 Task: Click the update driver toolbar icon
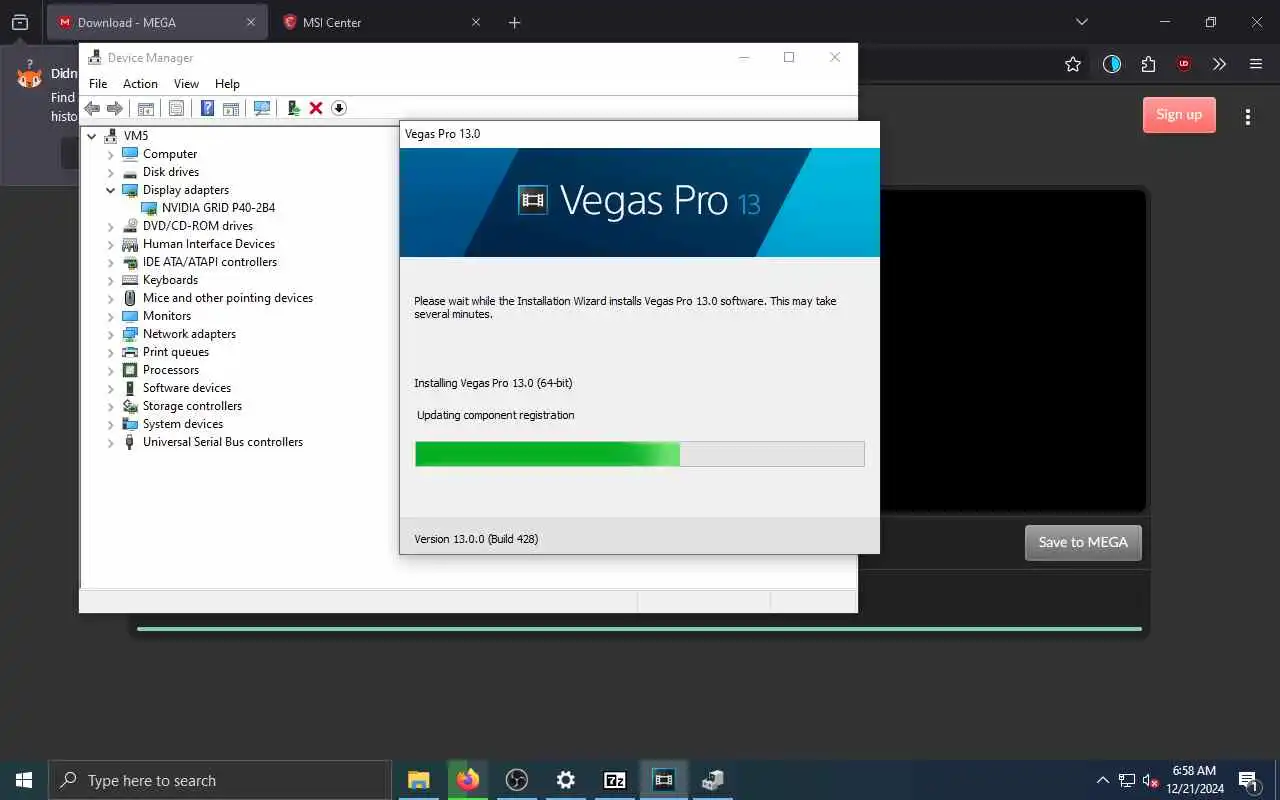(293, 108)
